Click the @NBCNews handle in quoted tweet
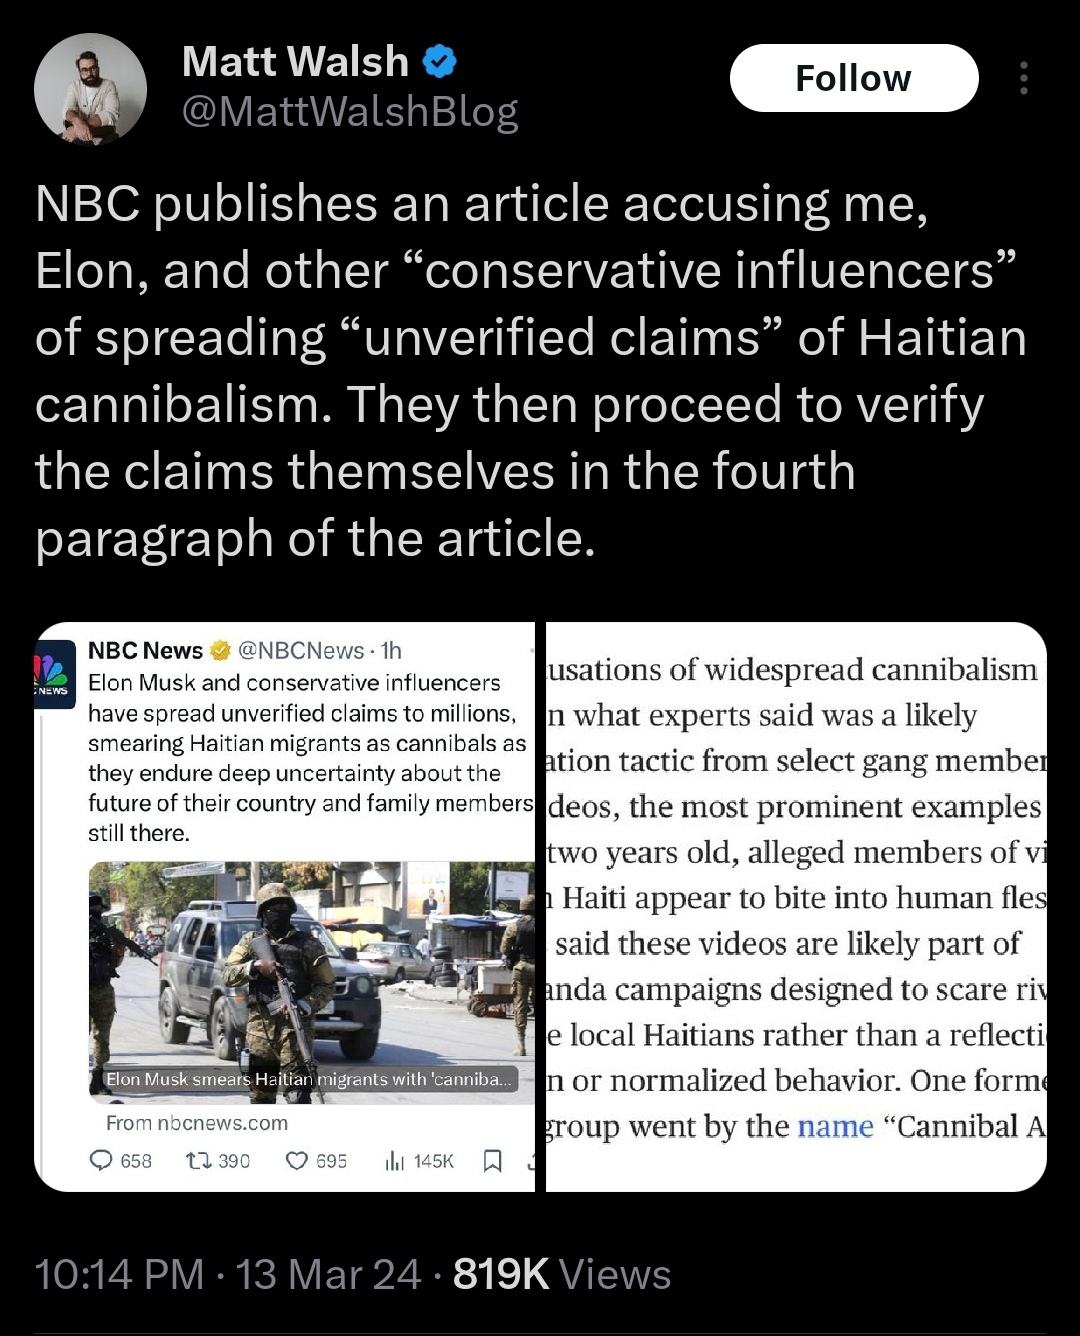The height and width of the screenshot is (1336, 1080). pos(301,651)
